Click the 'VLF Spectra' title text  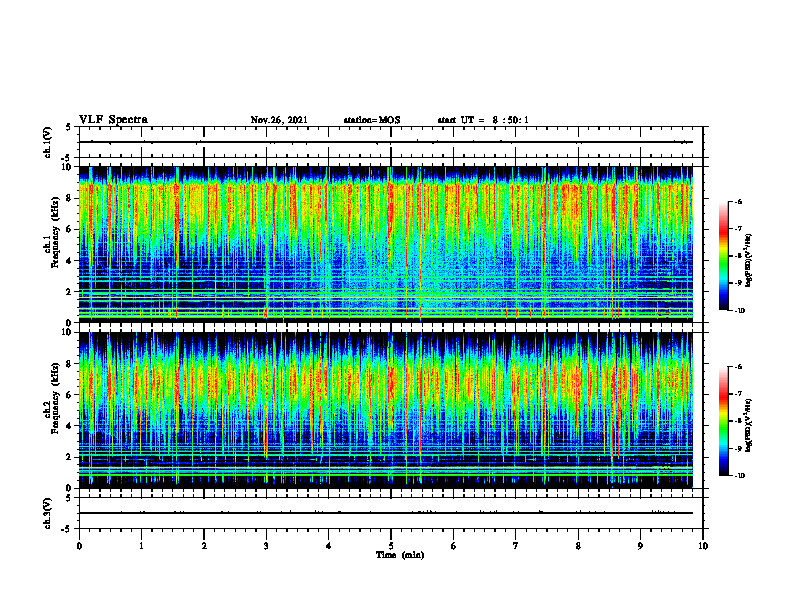[x=113, y=119]
